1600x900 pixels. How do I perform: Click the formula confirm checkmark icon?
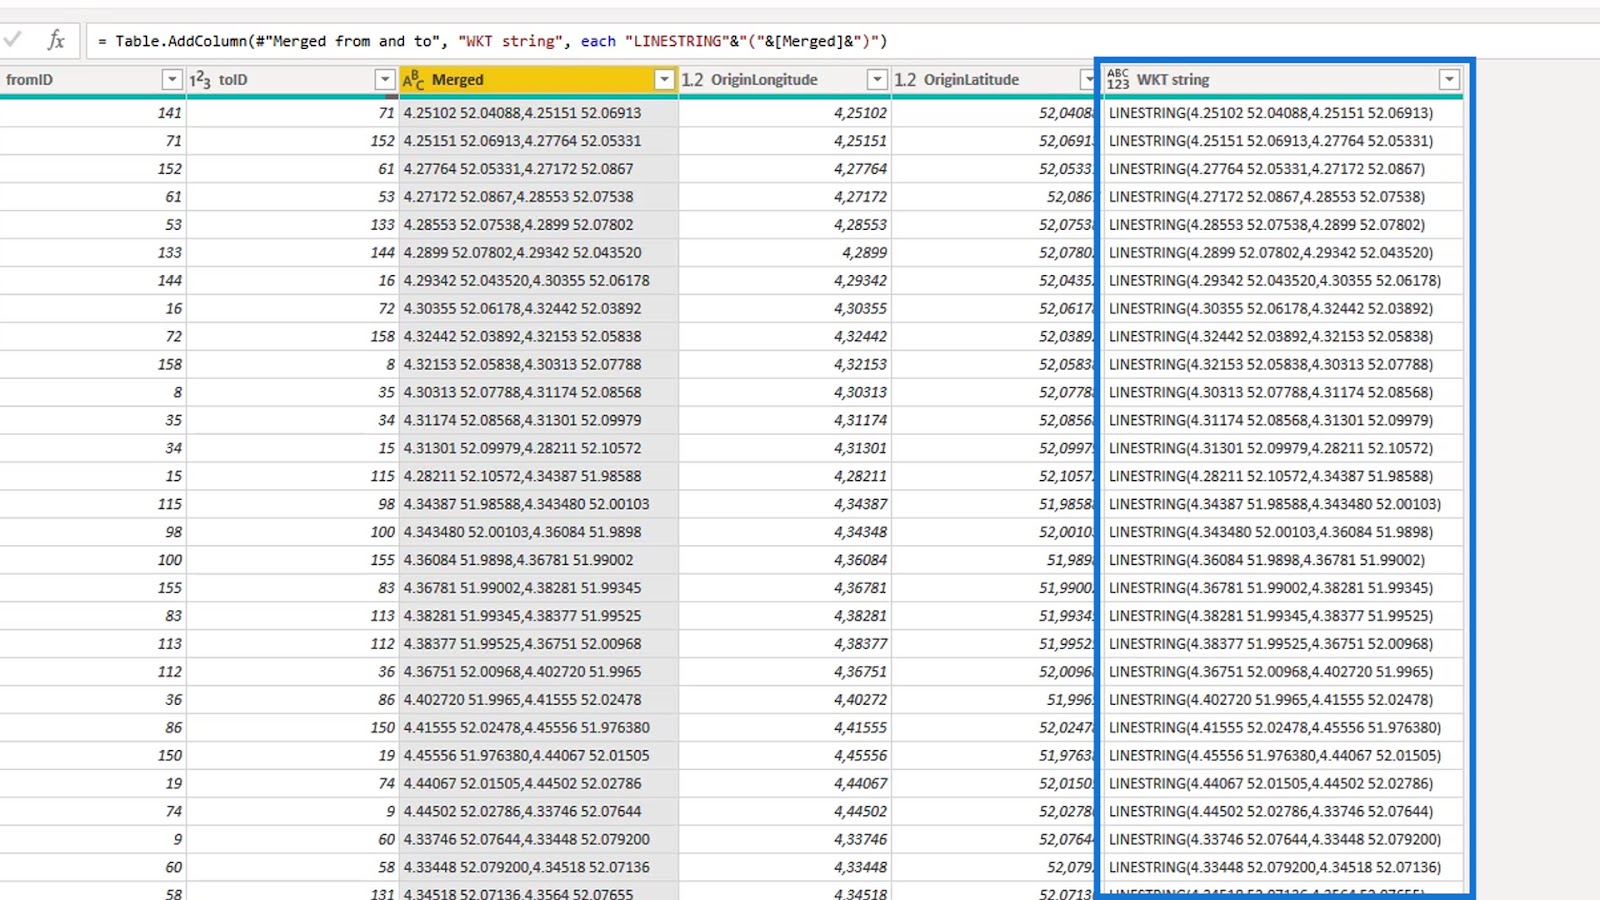12,40
